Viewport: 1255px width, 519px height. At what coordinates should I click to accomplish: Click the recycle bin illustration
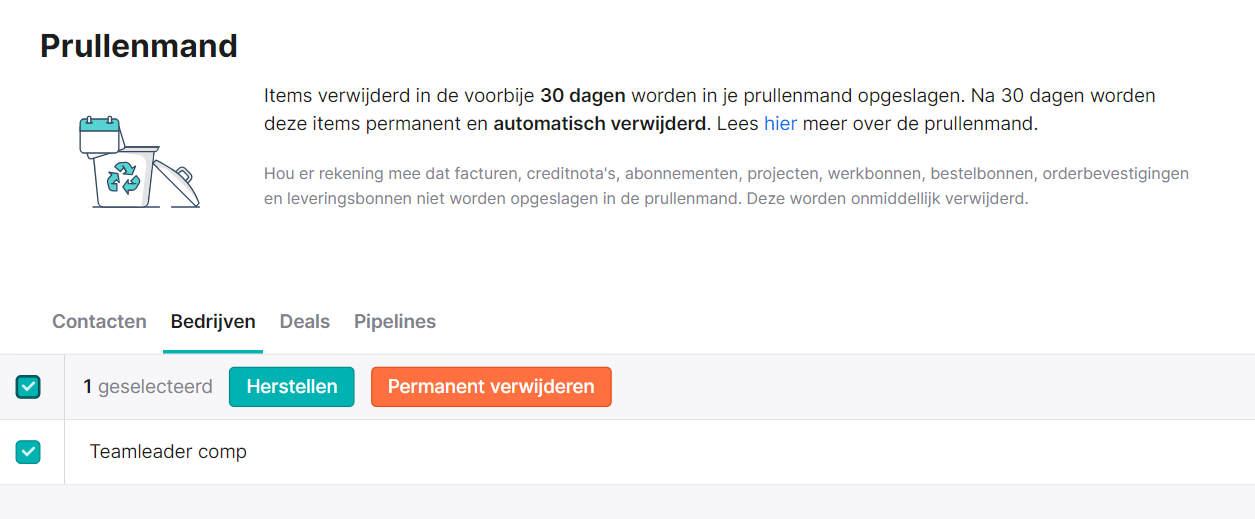(x=139, y=162)
